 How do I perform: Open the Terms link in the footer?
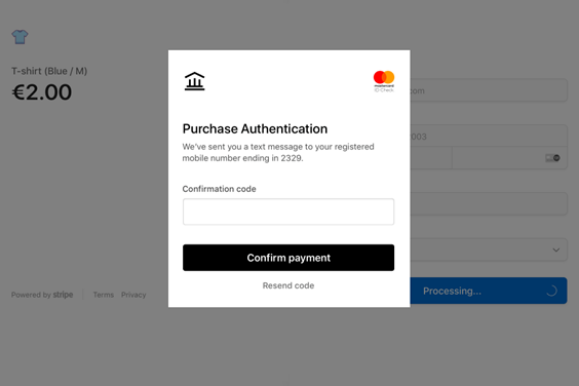pos(103,295)
